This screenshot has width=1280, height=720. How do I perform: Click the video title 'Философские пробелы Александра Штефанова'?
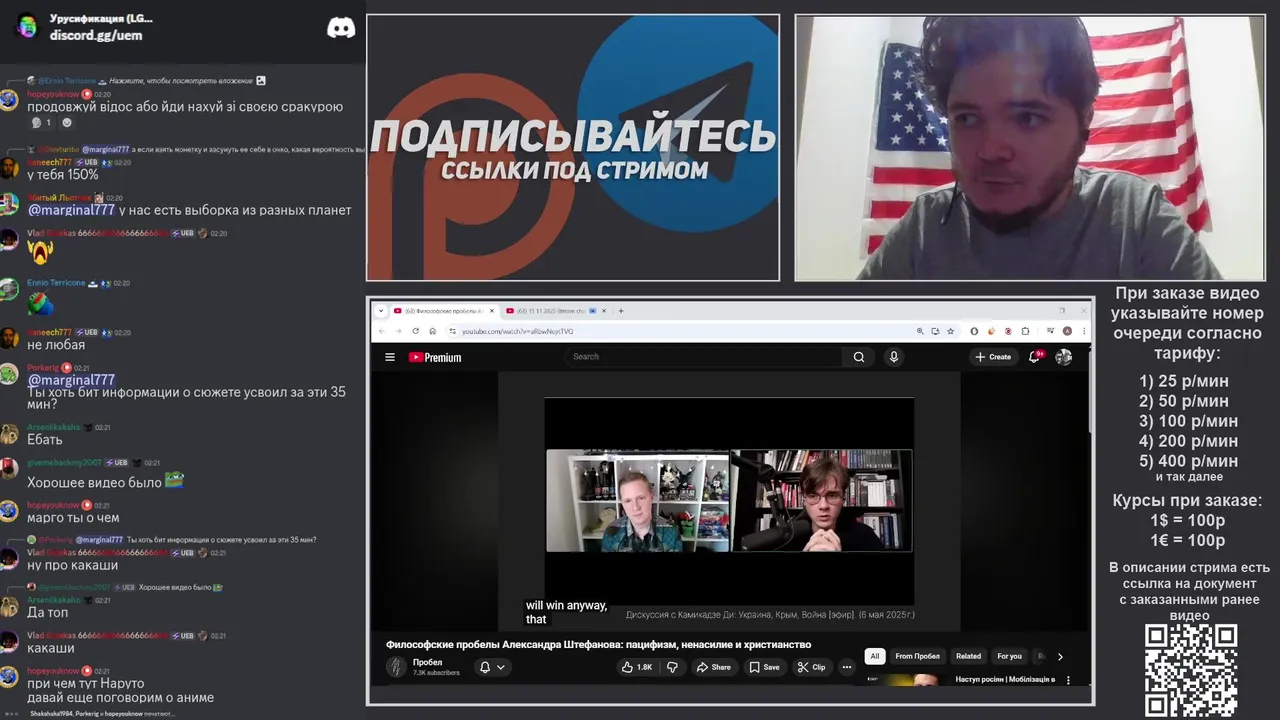pyautogui.click(x=599, y=645)
